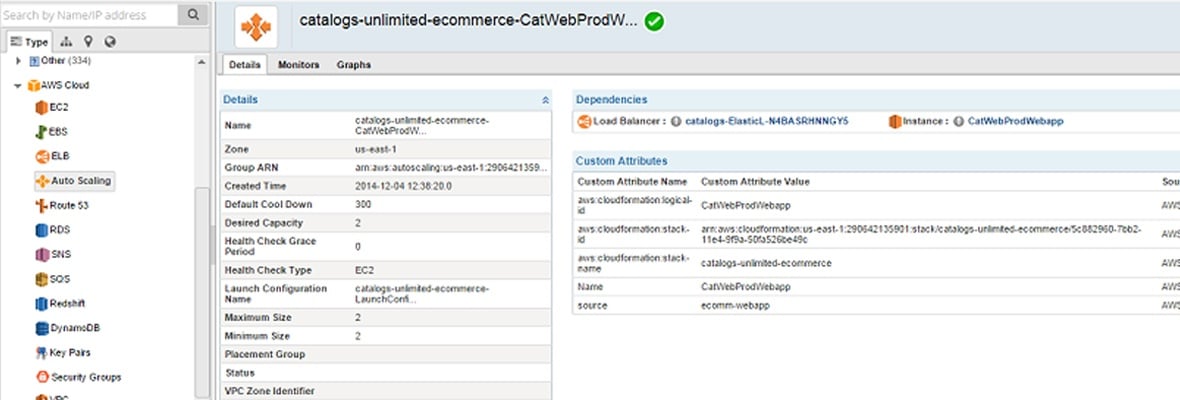Click the Instance dependency icon
This screenshot has height=400, width=1180.
click(895, 121)
